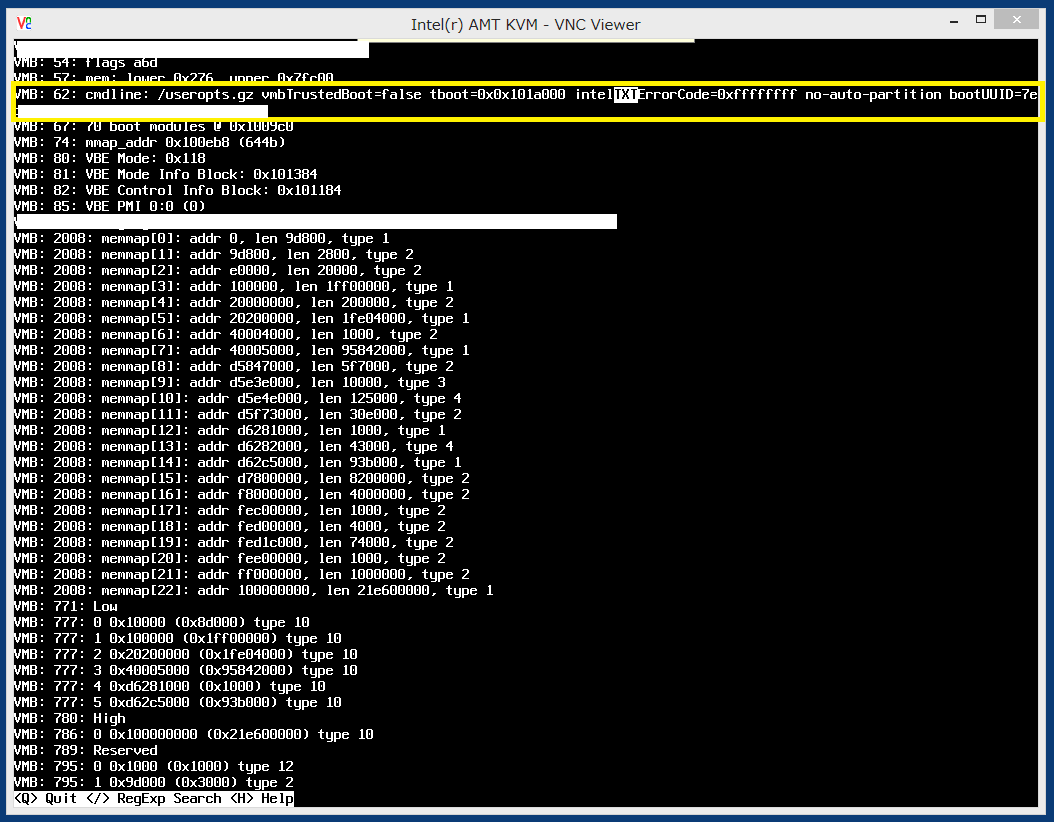Click the line 'VBE Control Info Block: 0x101184'
This screenshot has height=822, width=1054.
tap(213, 191)
